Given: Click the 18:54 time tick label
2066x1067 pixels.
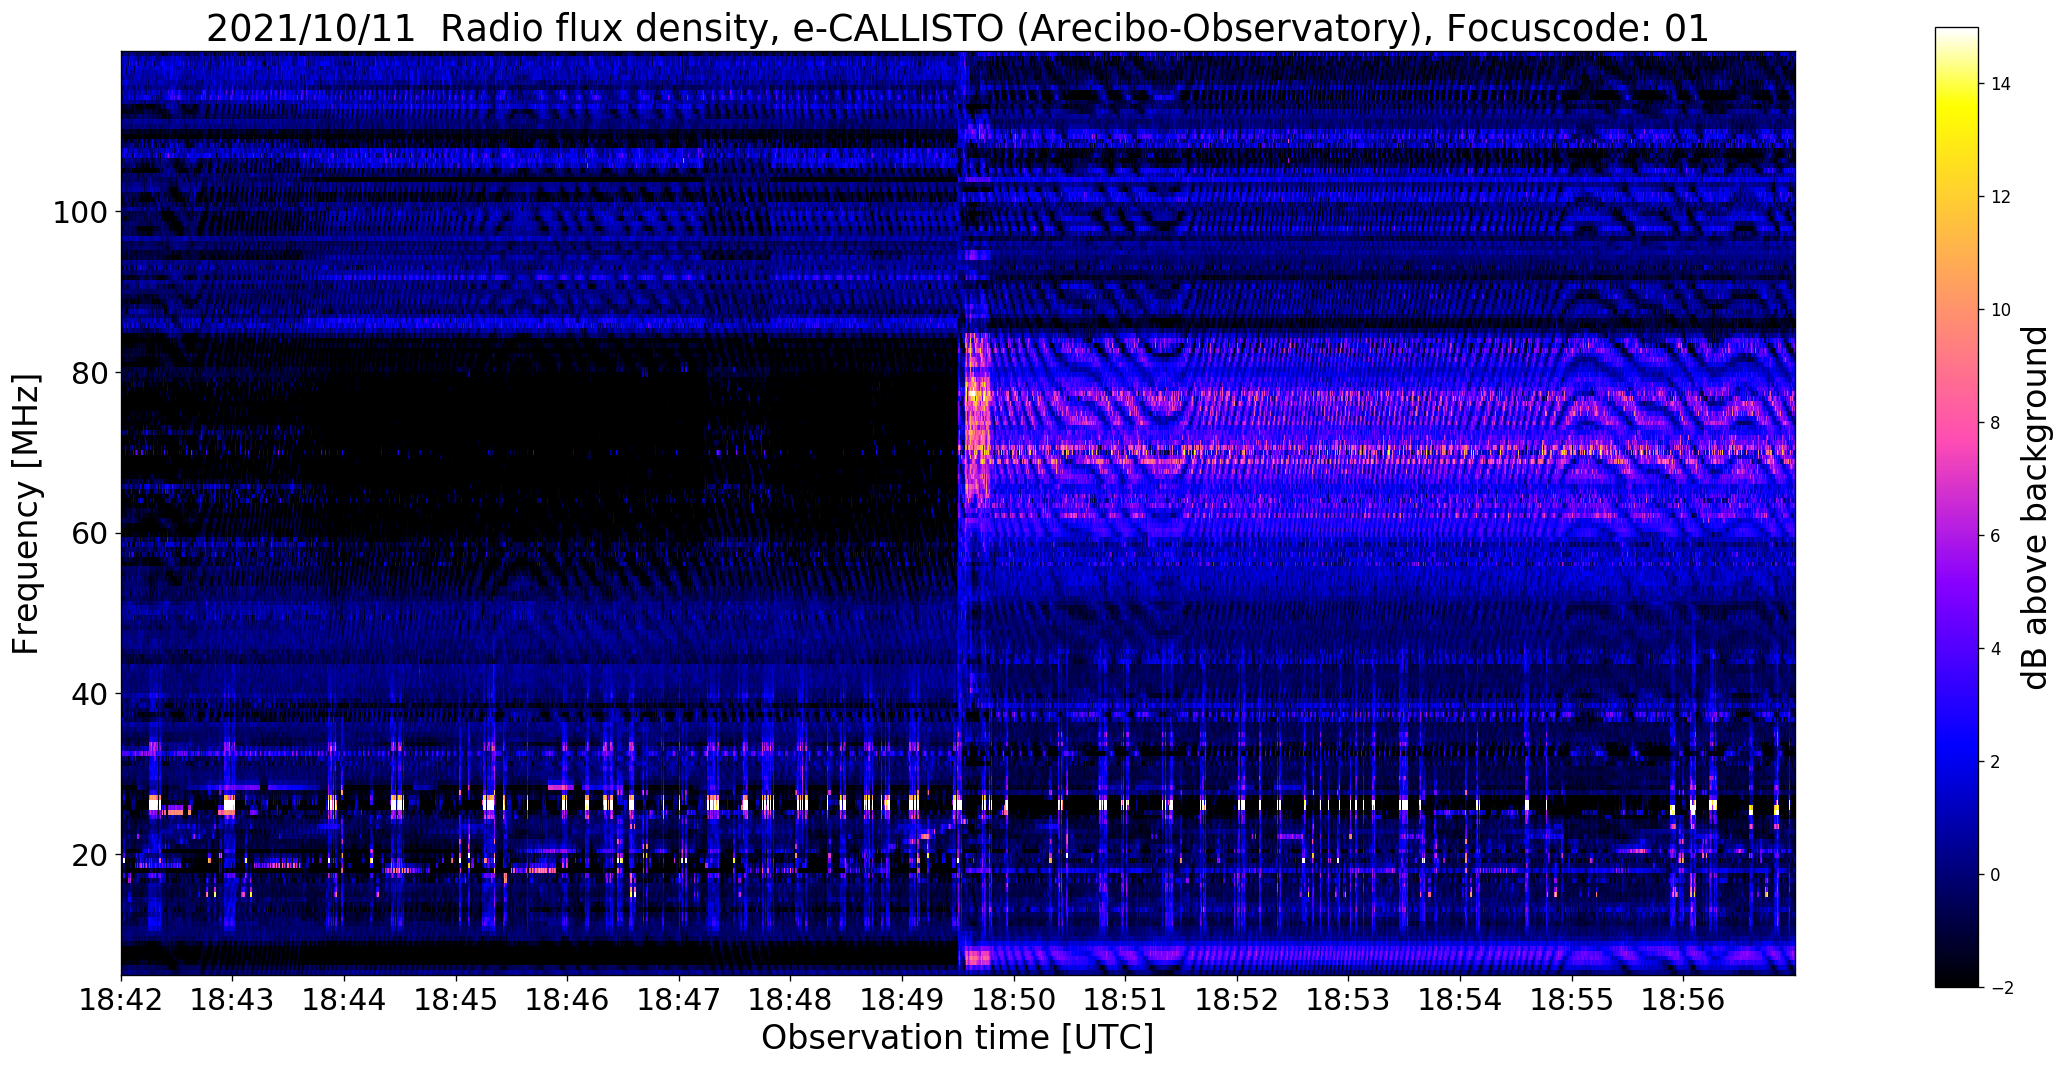Looking at the screenshot, I should click(x=1460, y=999).
